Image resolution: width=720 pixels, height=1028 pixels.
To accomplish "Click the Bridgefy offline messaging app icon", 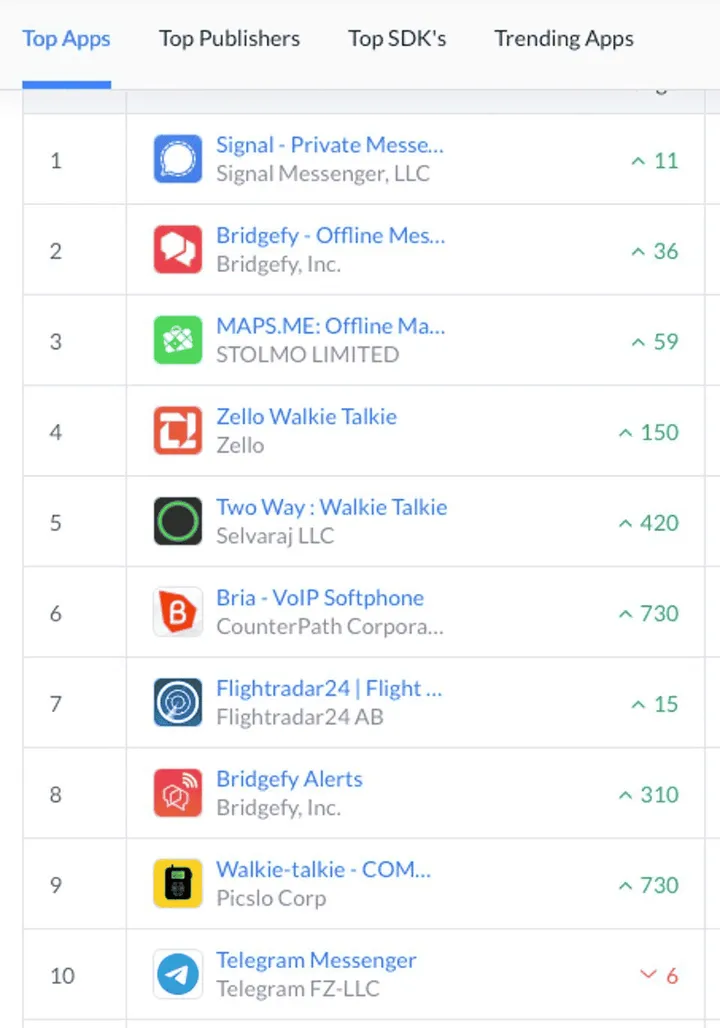I will point(178,250).
